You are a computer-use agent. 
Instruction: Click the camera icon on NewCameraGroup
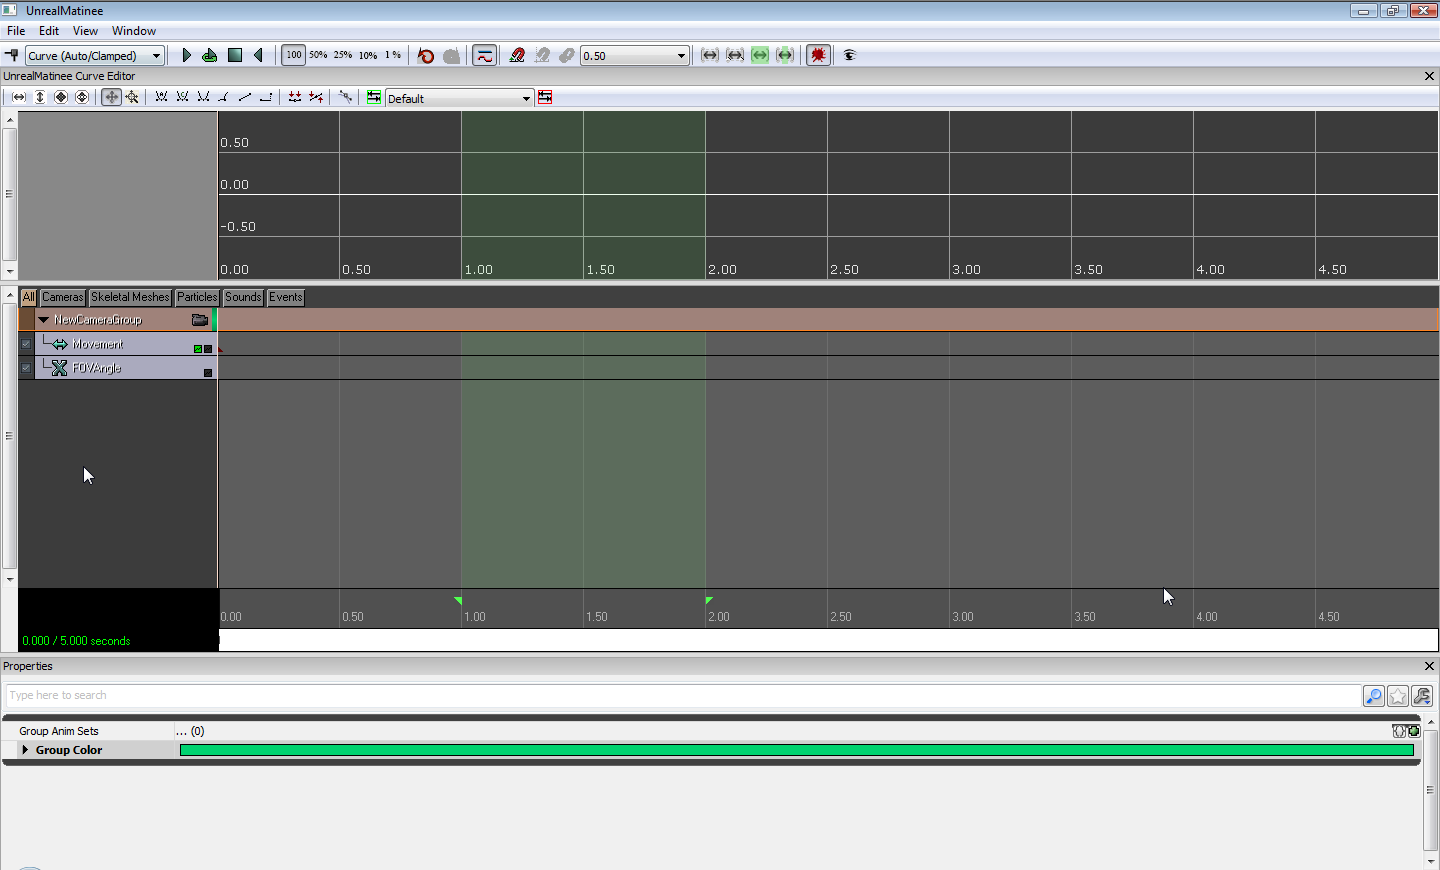coord(200,320)
